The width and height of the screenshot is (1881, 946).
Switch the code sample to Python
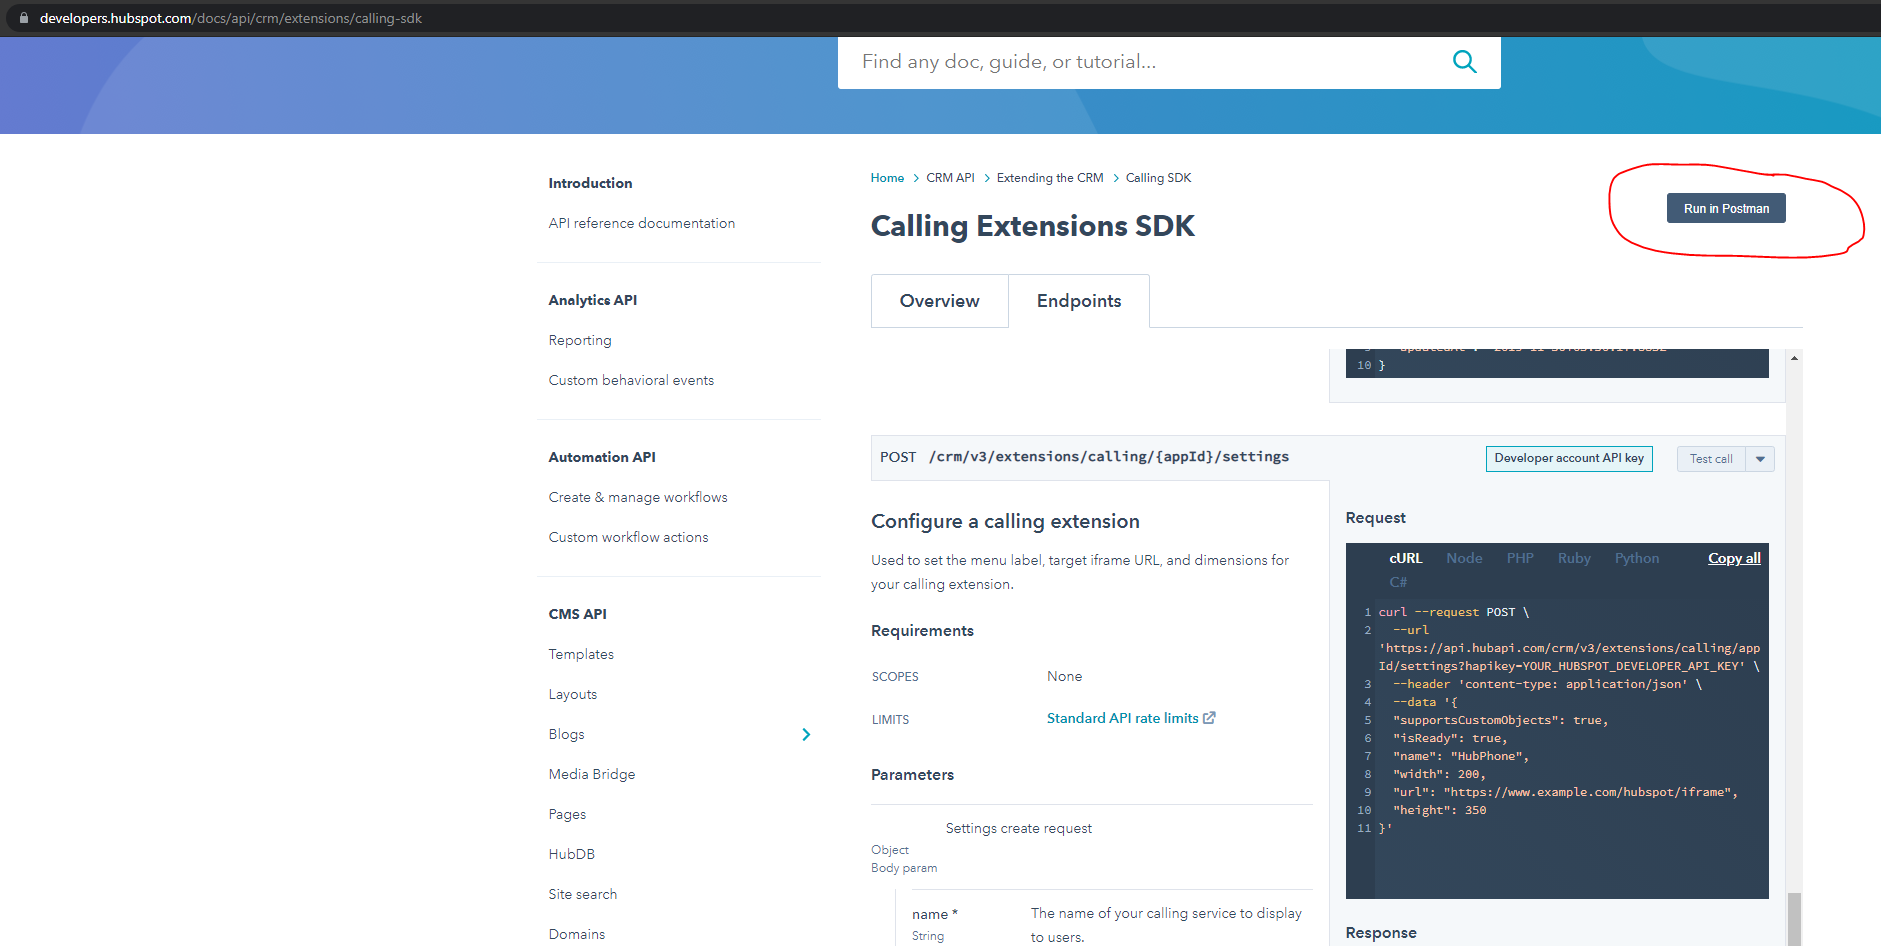tap(1636, 558)
